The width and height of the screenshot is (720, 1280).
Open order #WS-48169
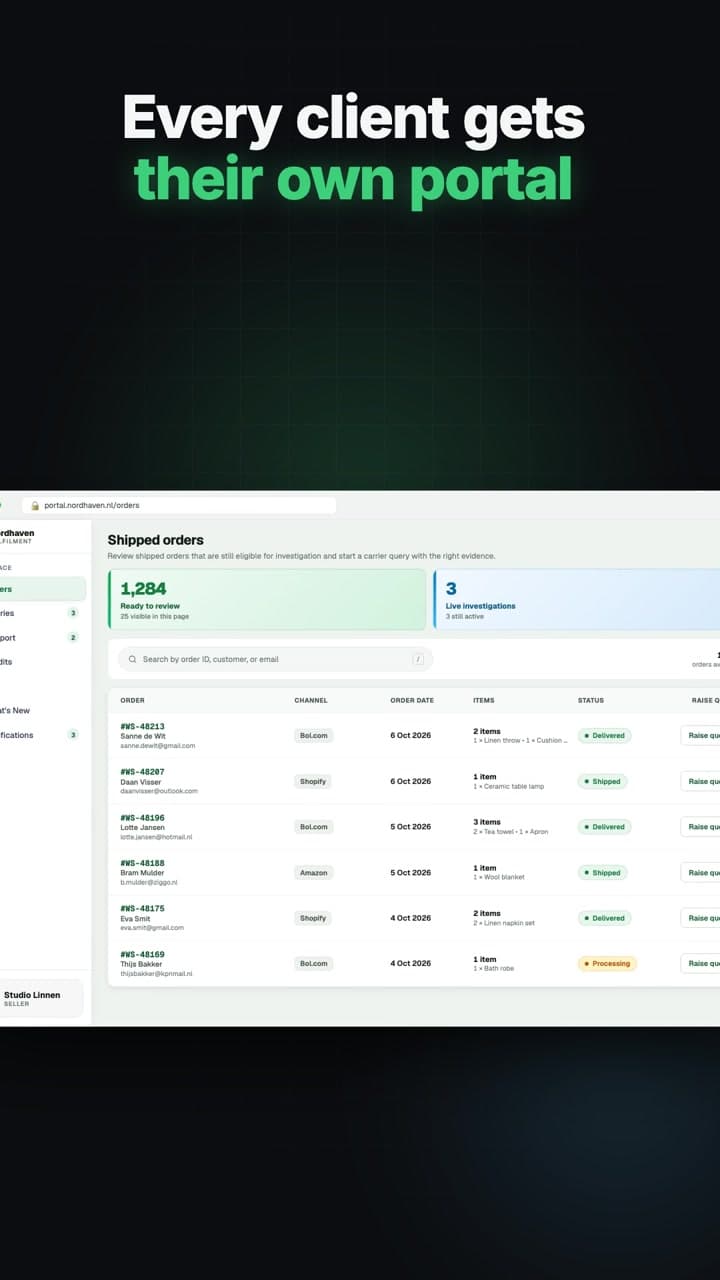[142, 954]
